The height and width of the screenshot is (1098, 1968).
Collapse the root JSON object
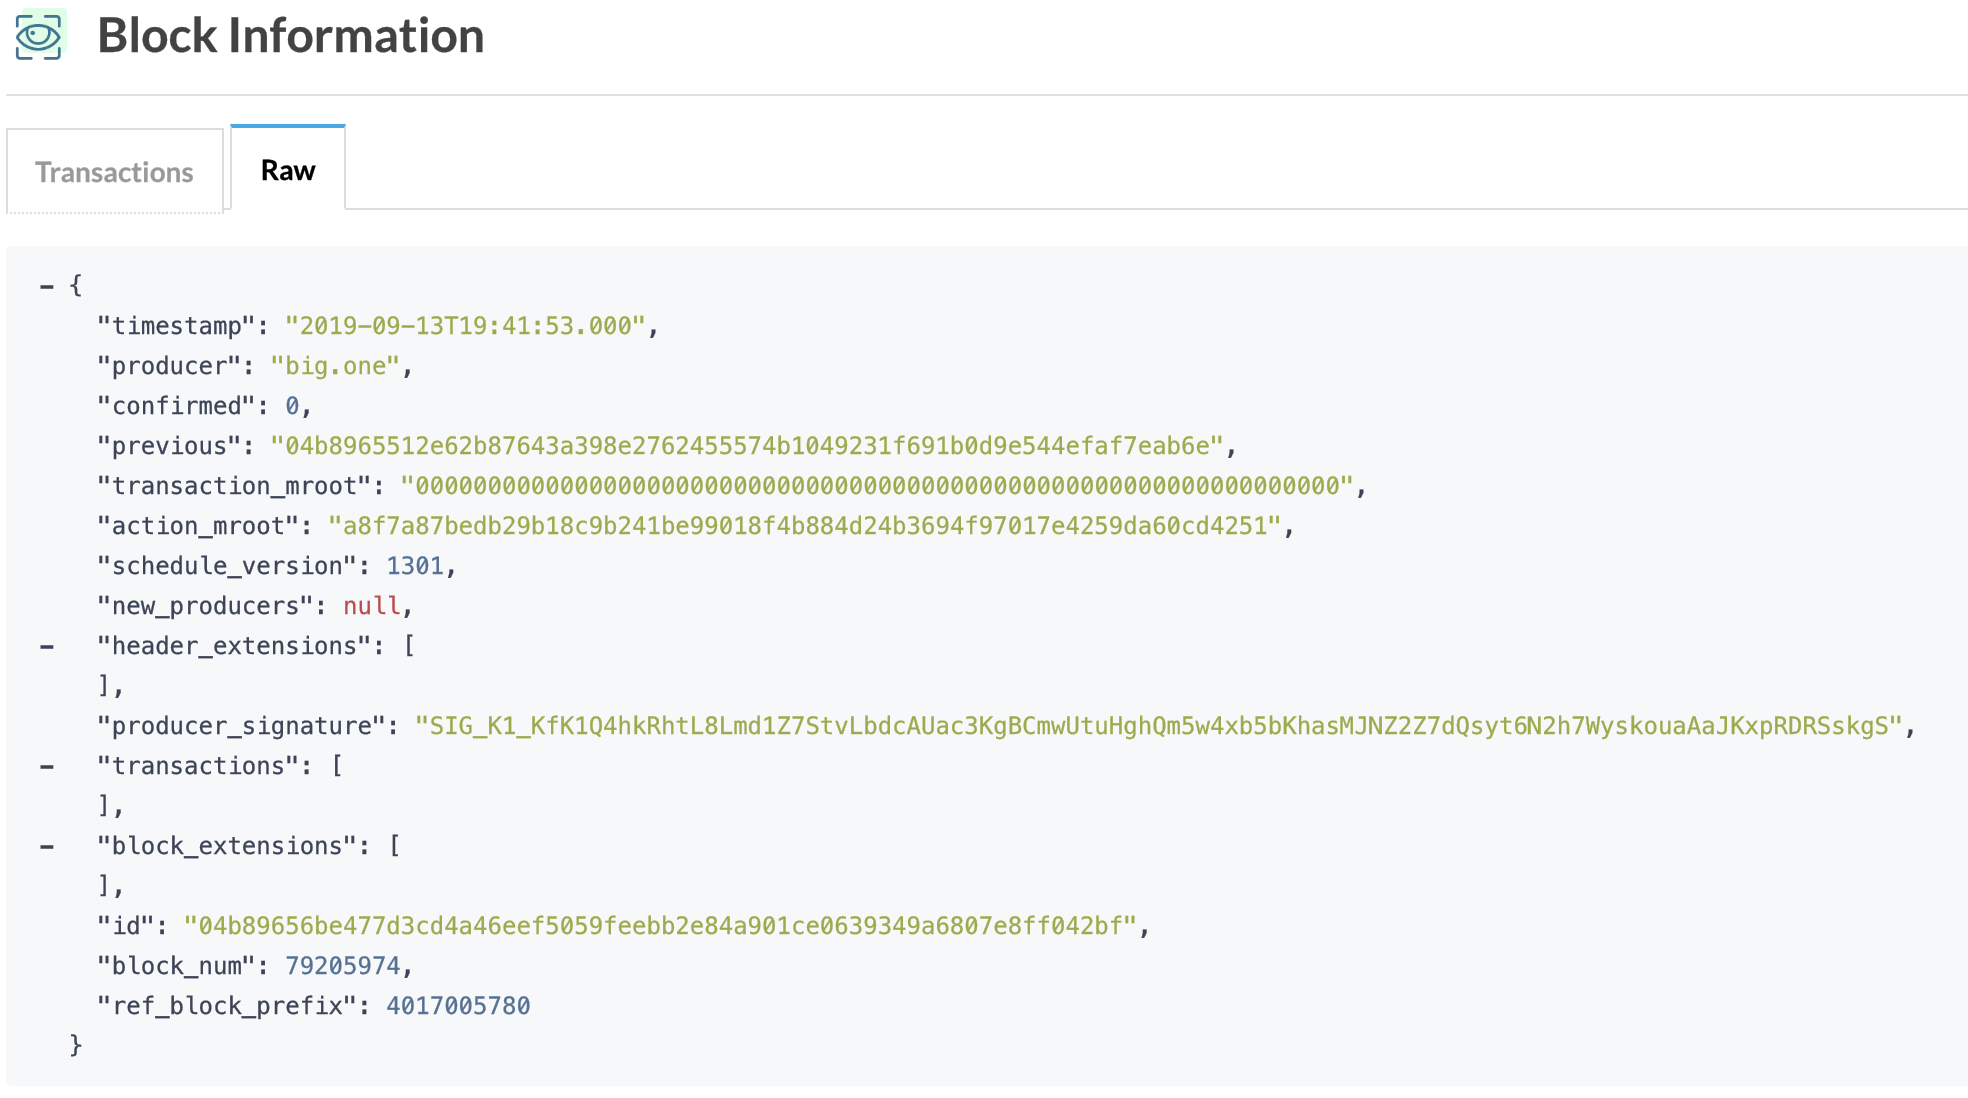coord(46,286)
